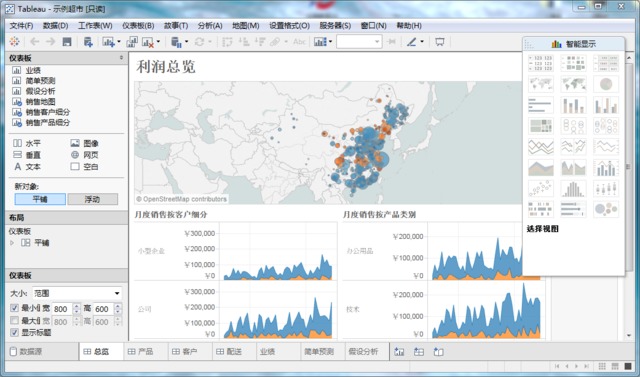This screenshot has width=640, height=377.
Task: Select the treemap chart type in 智能显示
Action: (x=541, y=126)
